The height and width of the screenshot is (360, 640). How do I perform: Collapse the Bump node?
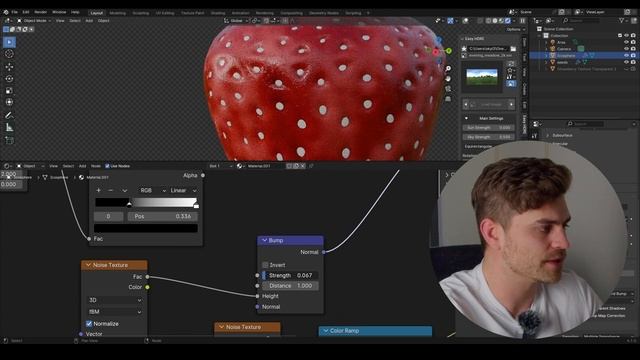click(264, 240)
